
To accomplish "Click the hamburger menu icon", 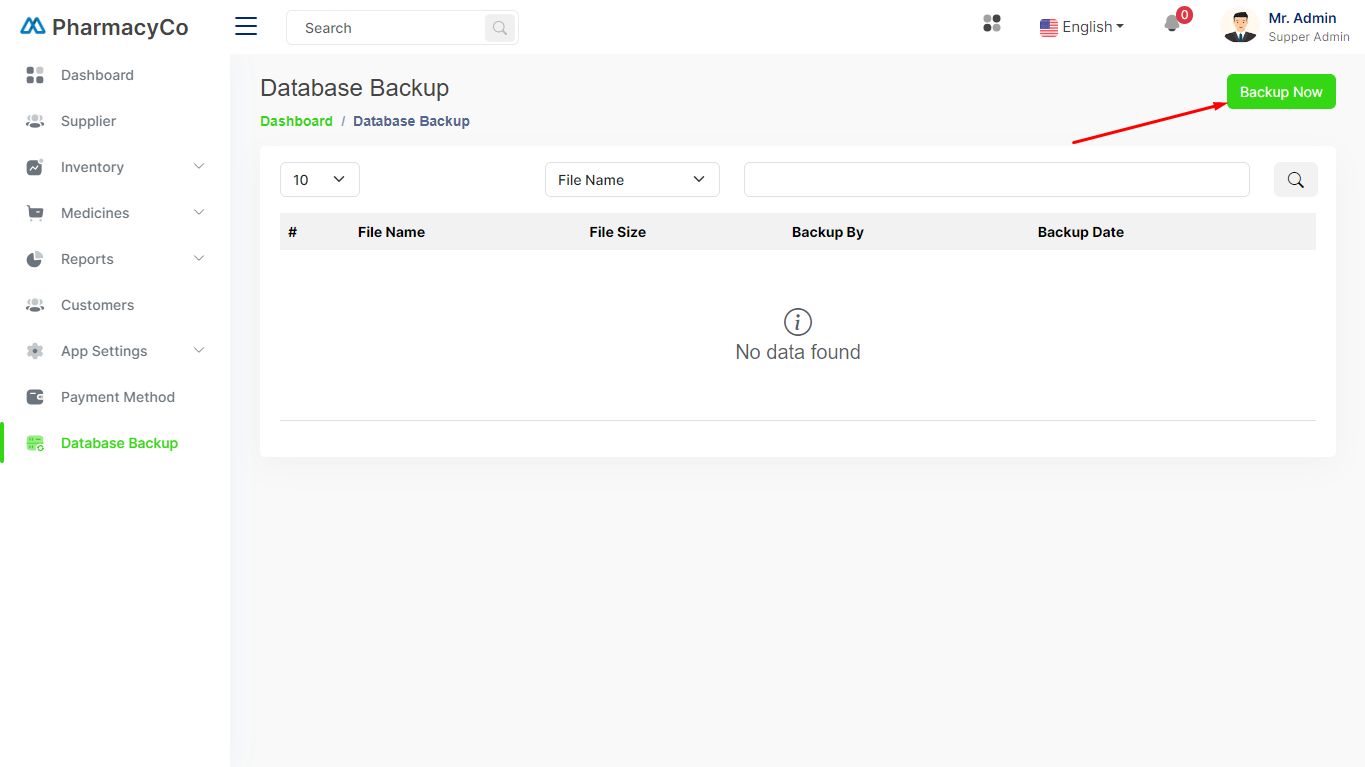I will pyautogui.click(x=246, y=27).
